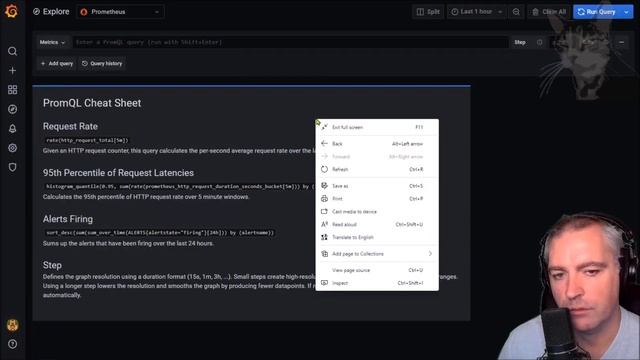The height and width of the screenshot is (360, 640).
Task: Click the PromQL Cheat Sheet heading
Action: tap(92, 103)
